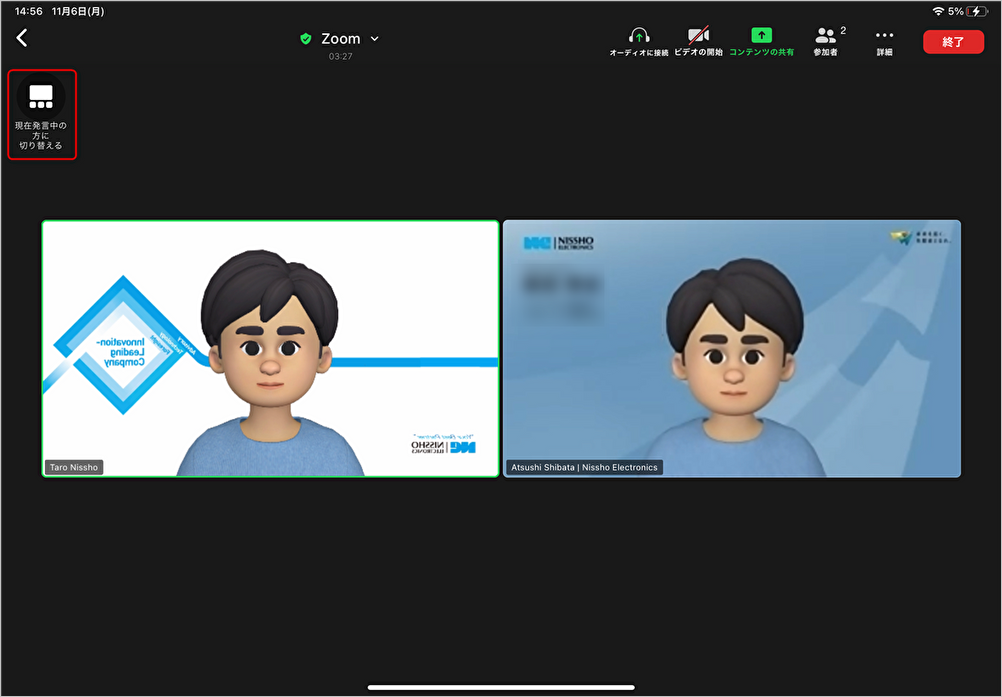Tap the battery charging indicator
The width and height of the screenshot is (1002, 697).
(976, 11)
